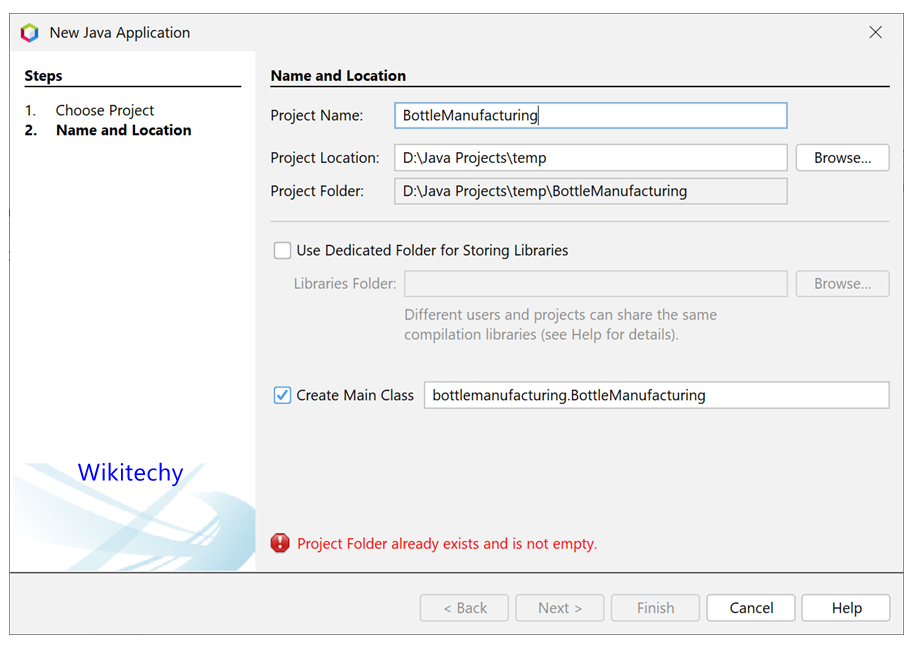Enable Use Dedicated Folder for Storing Libraries
This screenshot has height=645, width=914.
(283, 251)
